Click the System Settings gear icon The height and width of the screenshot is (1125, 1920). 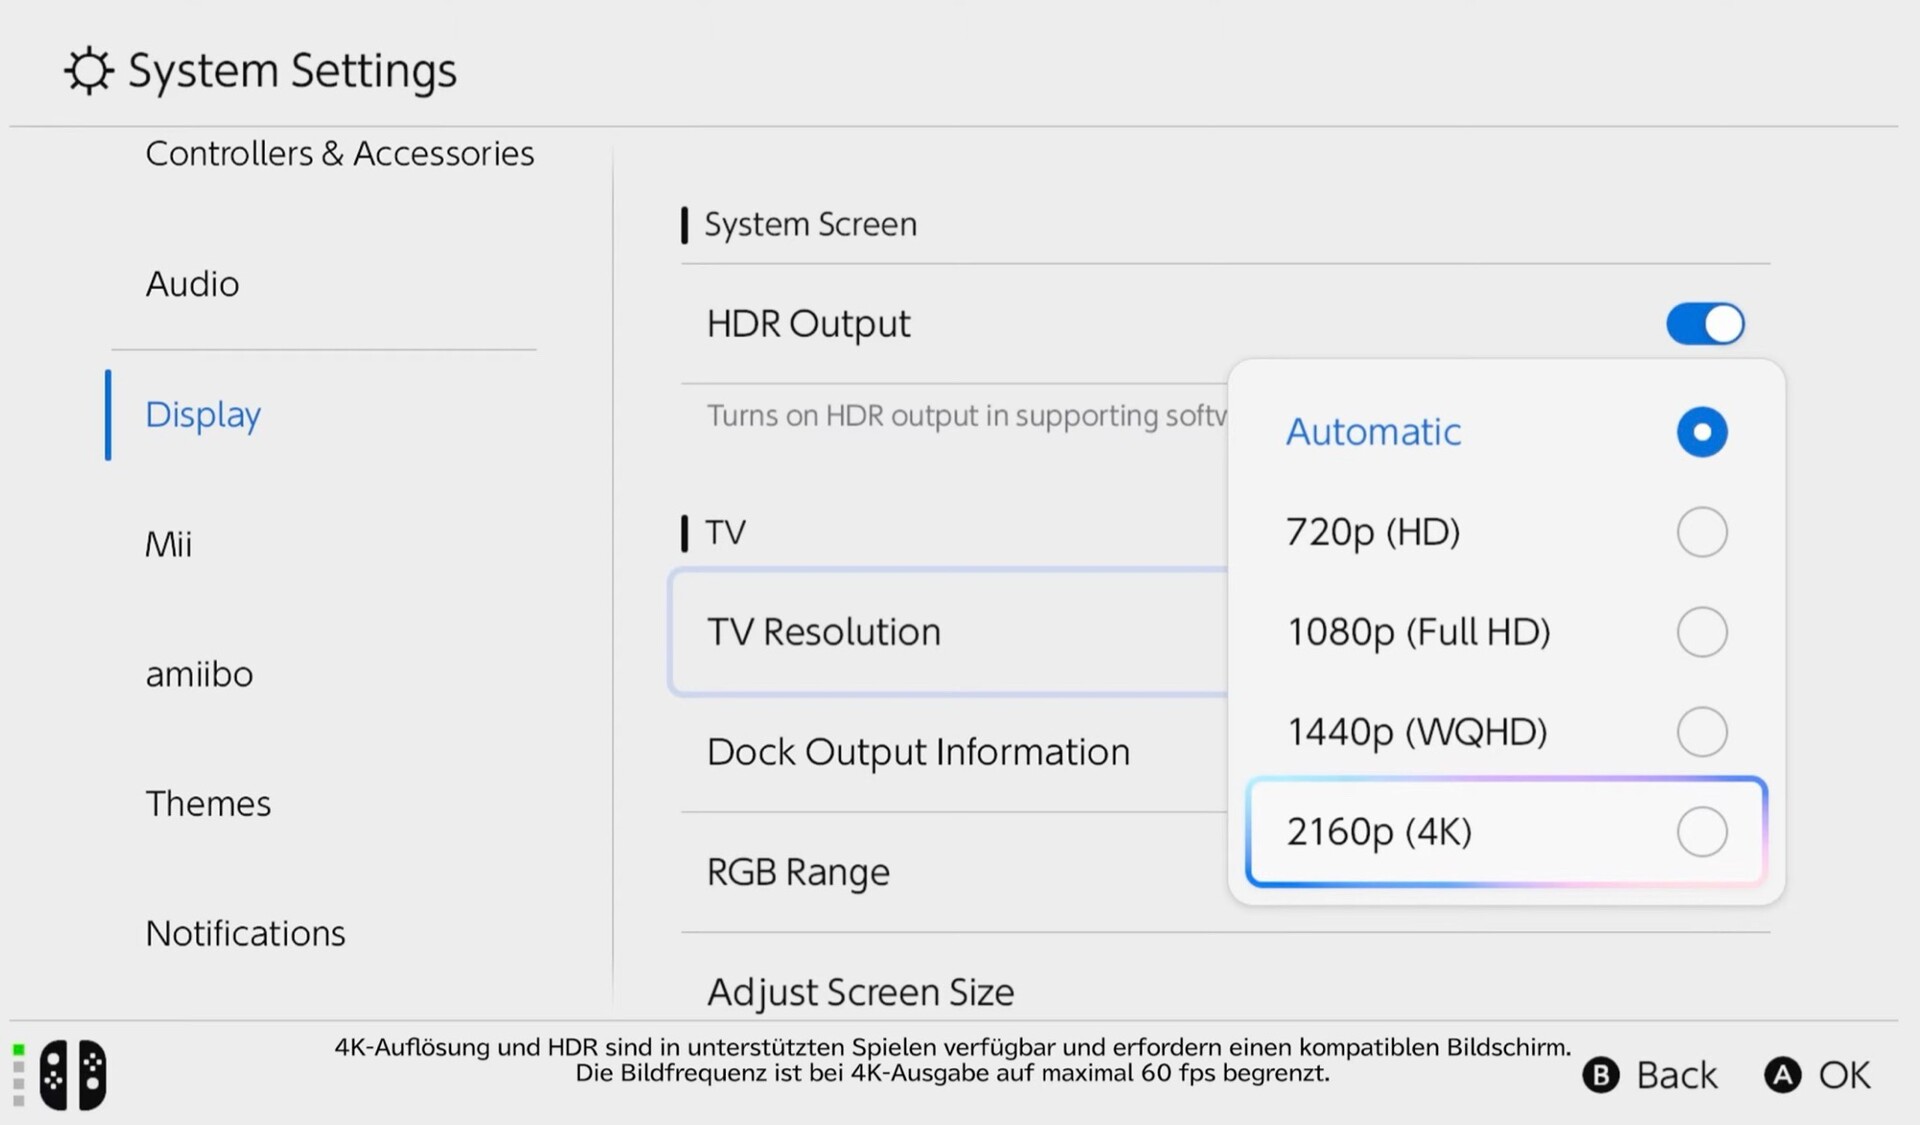88,71
